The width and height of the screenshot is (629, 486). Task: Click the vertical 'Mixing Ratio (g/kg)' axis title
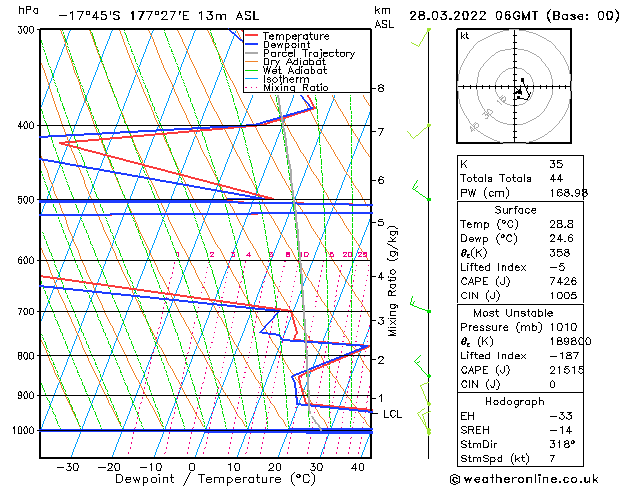(x=392, y=281)
